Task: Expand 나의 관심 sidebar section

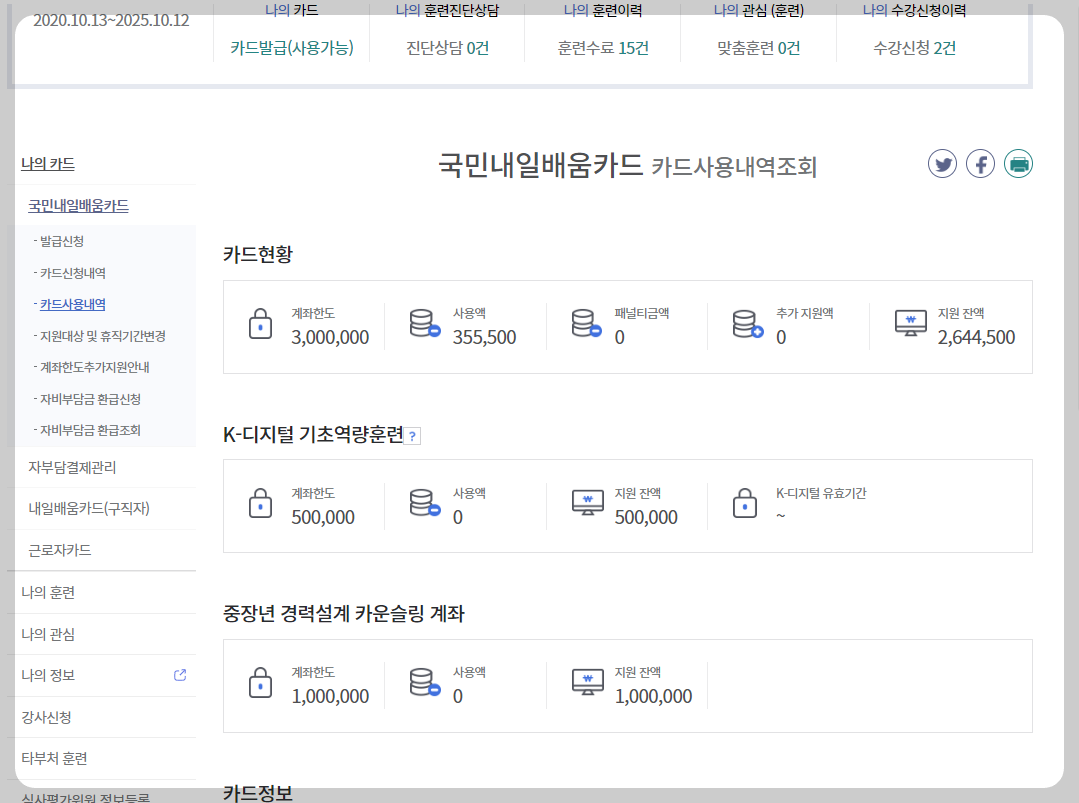Action: (48, 634)
